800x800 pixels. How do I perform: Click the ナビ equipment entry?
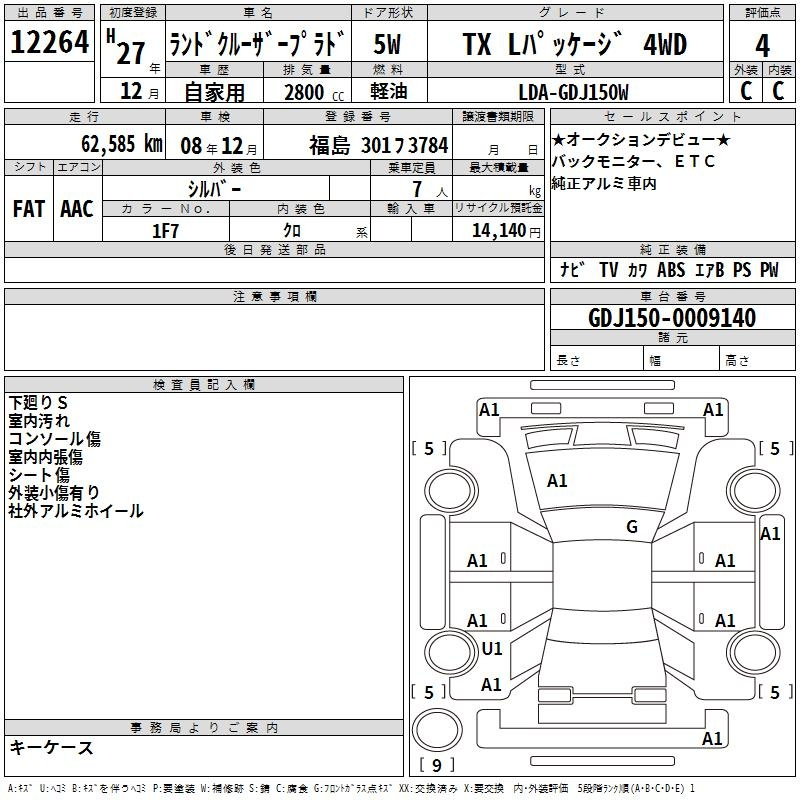(572, 270)
